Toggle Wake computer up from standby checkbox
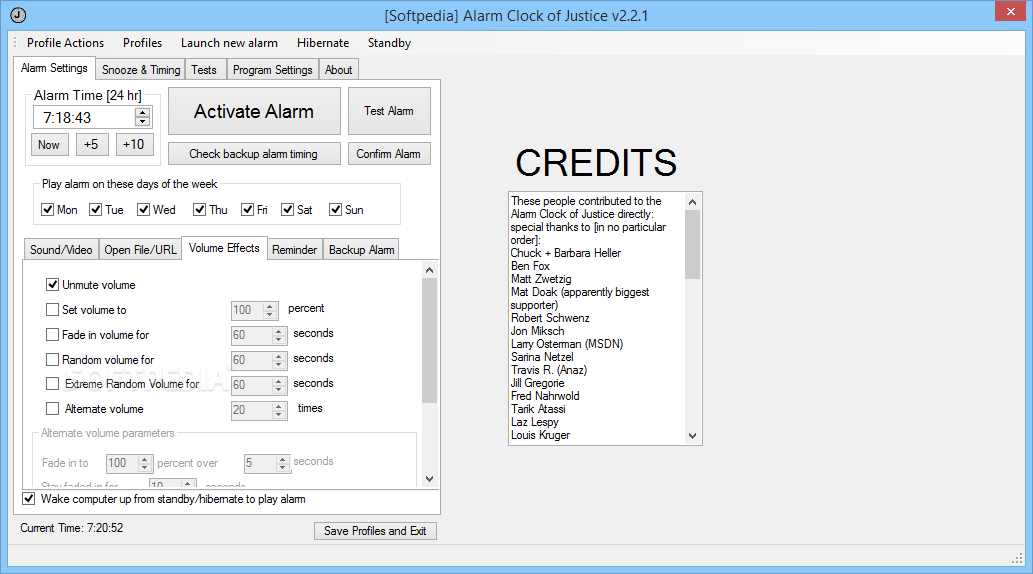Screen dimensions: 1033x574 pyautogui.click(x=29, y=499)
